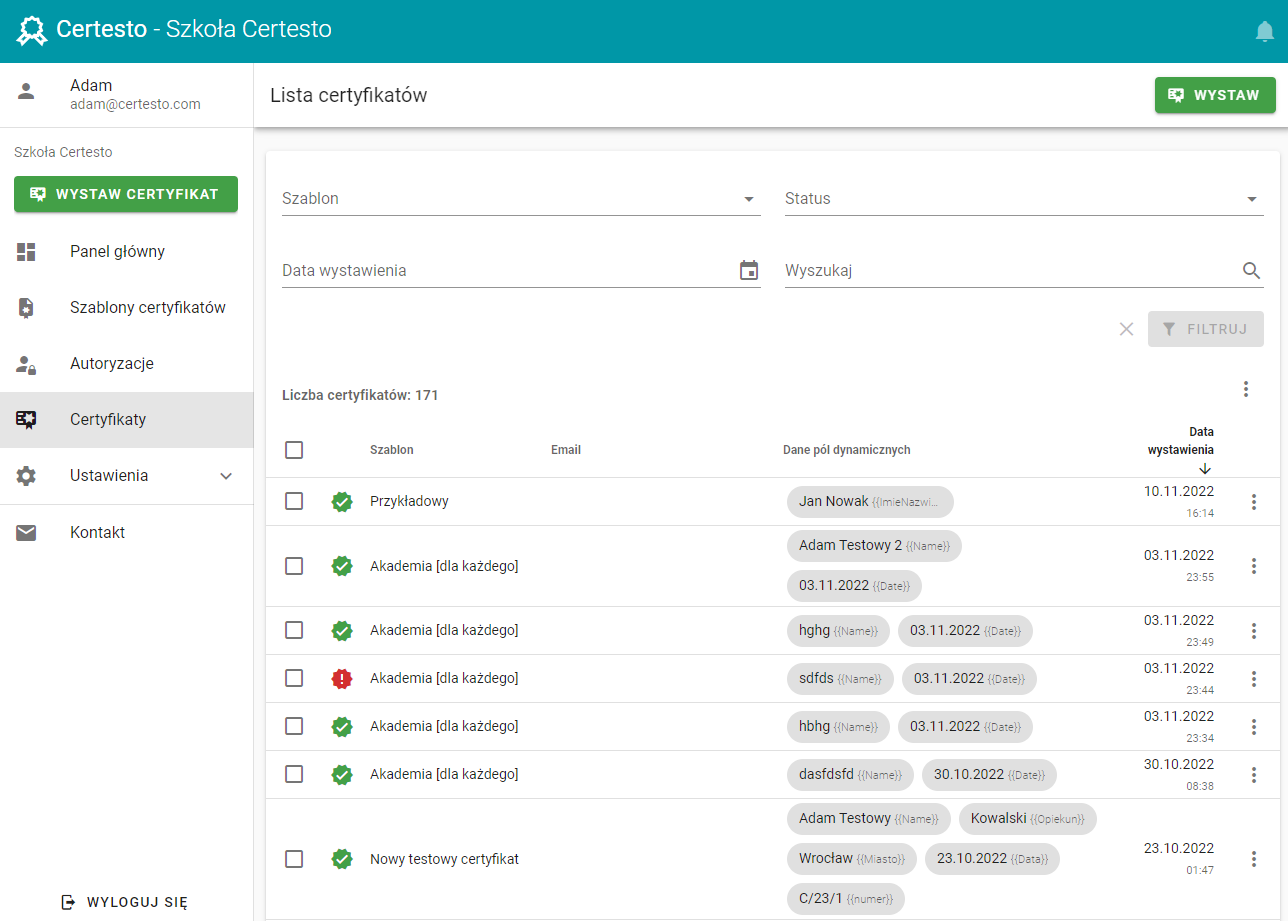Screen dimensions: 1288x921
Task: Check the checkbox for the hbhg row
Action: (294, 726)
